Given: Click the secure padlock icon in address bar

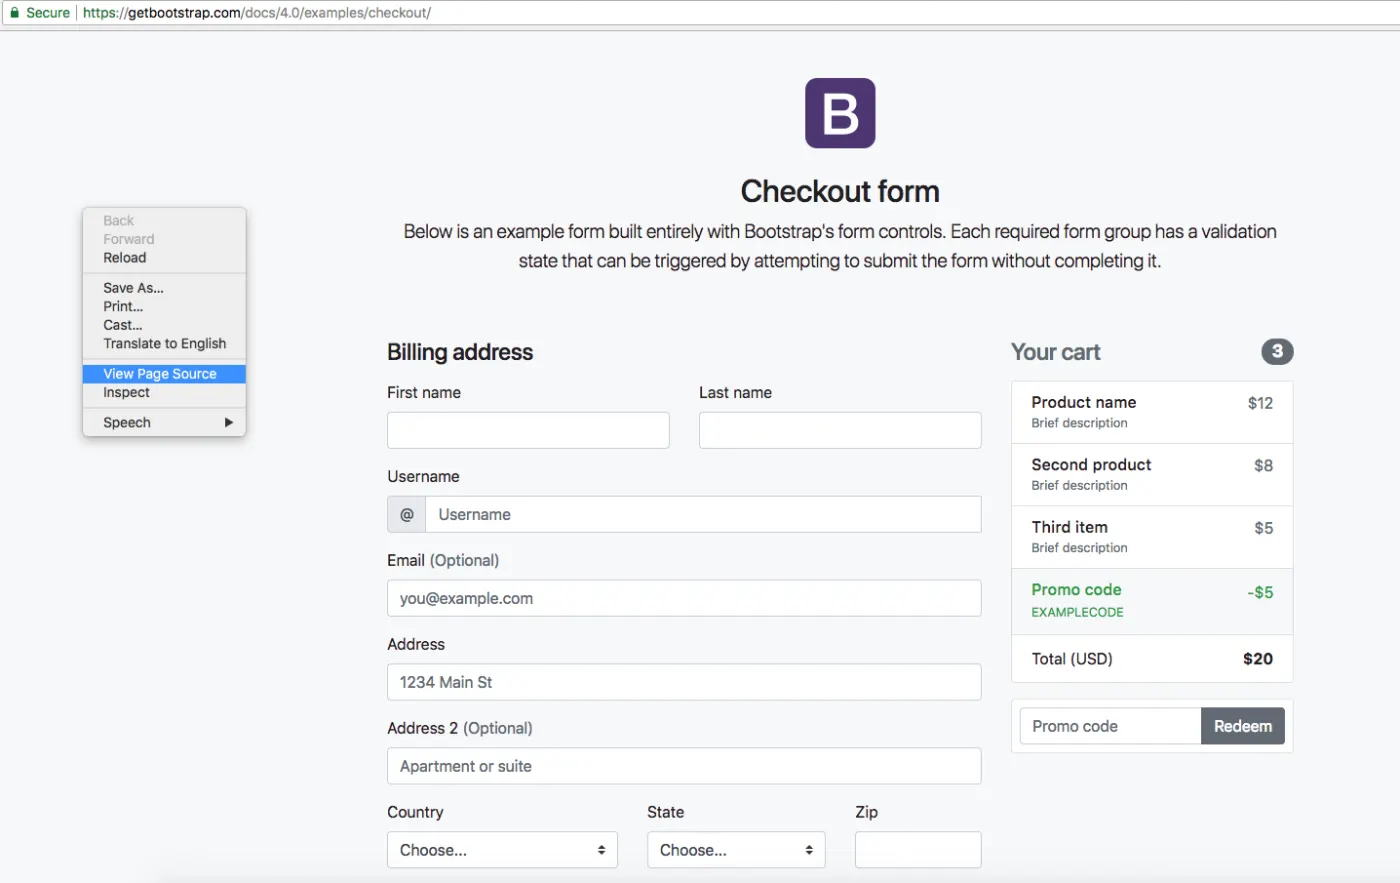Looking at the screenshot, I should click(x=14, y=13).
